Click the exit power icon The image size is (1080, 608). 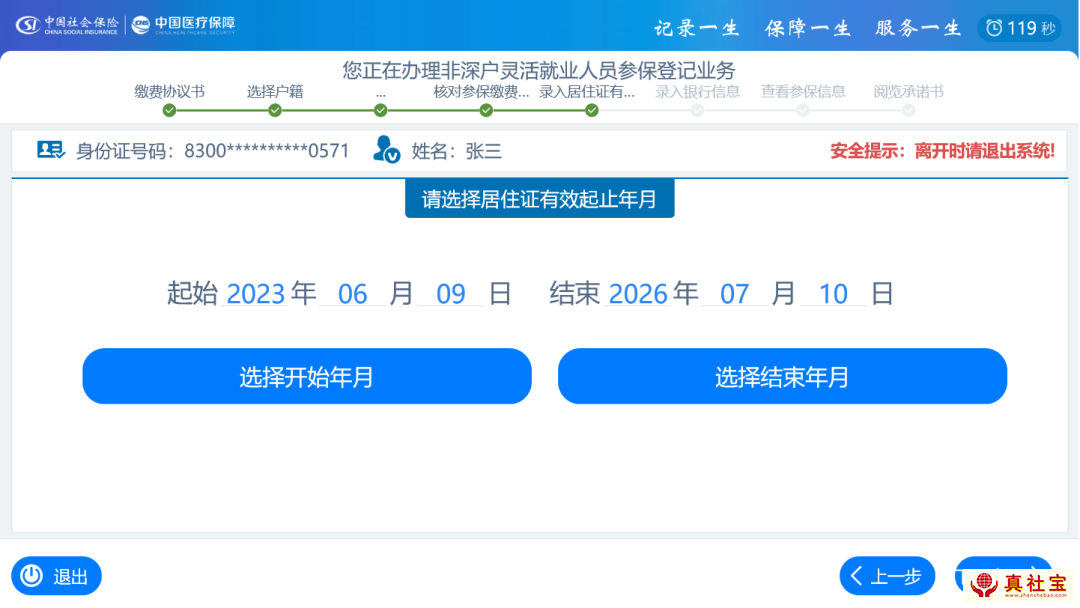click(x=32, y=576)
